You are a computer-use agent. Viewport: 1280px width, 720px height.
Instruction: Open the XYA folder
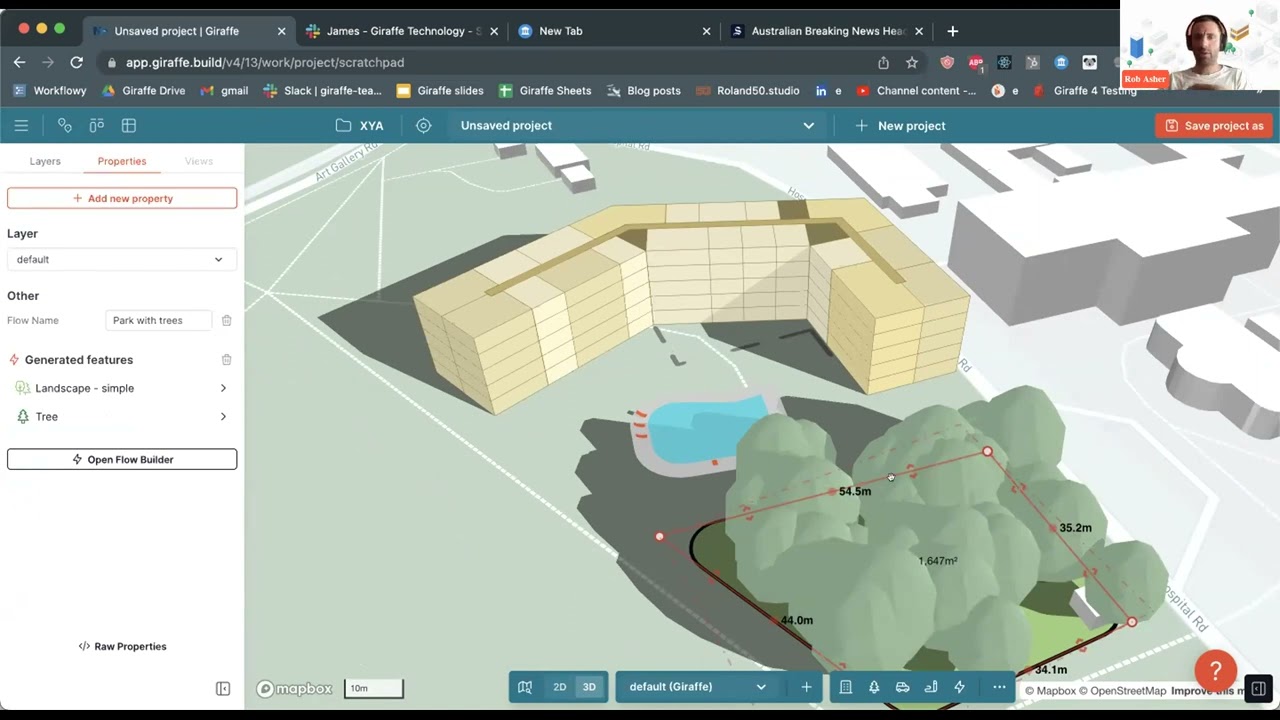pyautogui.click(x=360, y=125)
